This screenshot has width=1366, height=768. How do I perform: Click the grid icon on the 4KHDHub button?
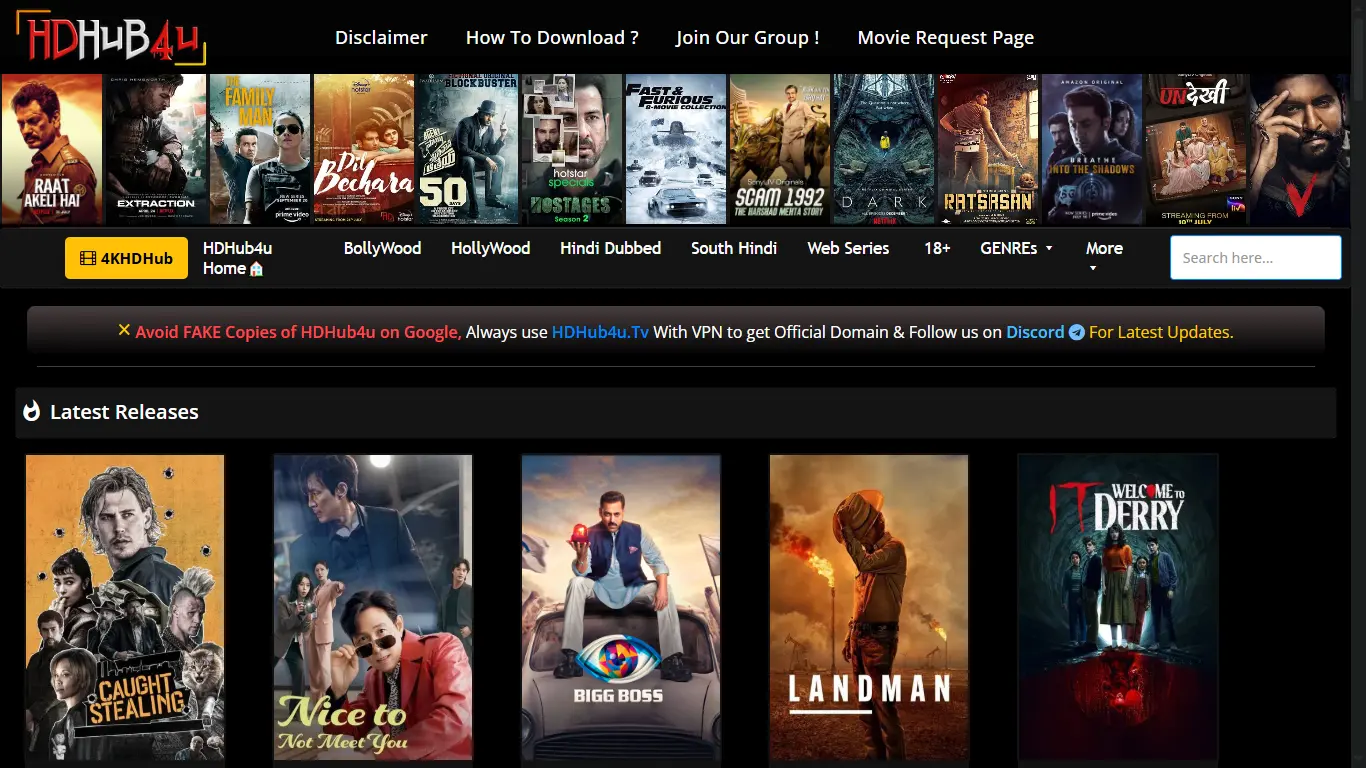click(x=88, y=258)
